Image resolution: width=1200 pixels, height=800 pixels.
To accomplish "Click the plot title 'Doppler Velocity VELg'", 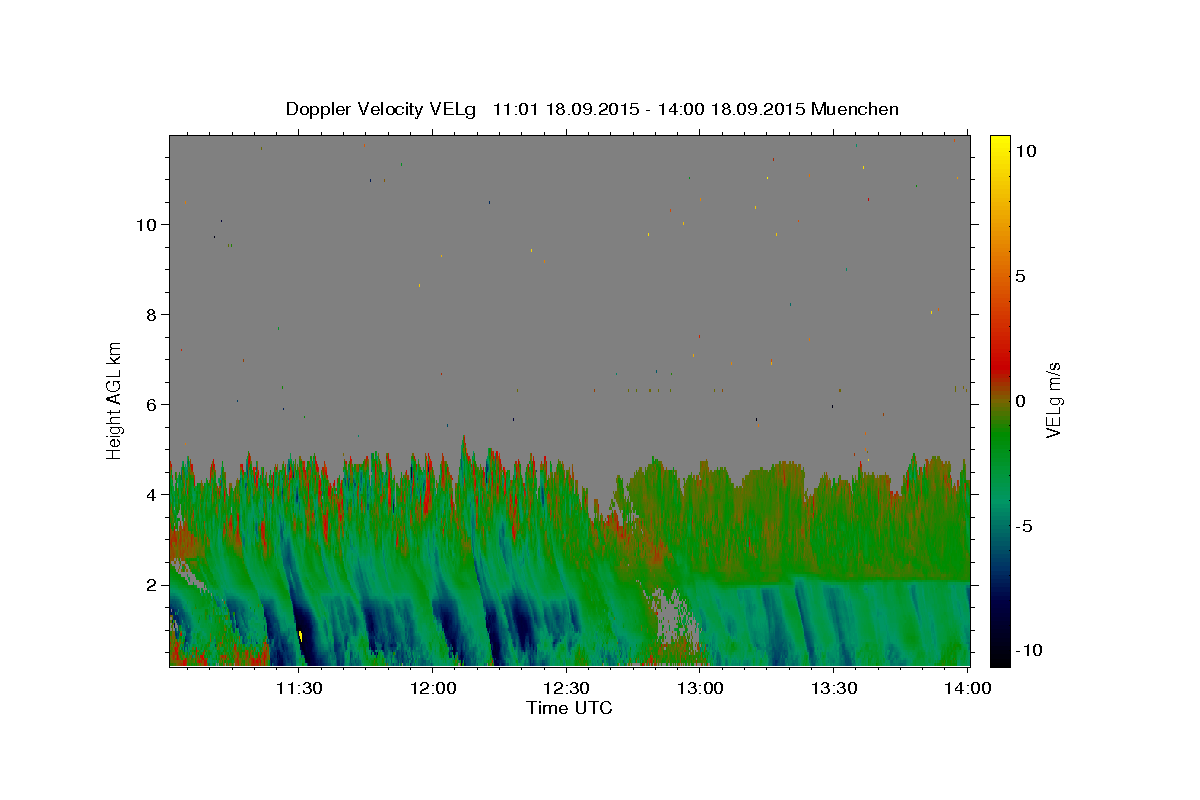I will coord(383,109).
